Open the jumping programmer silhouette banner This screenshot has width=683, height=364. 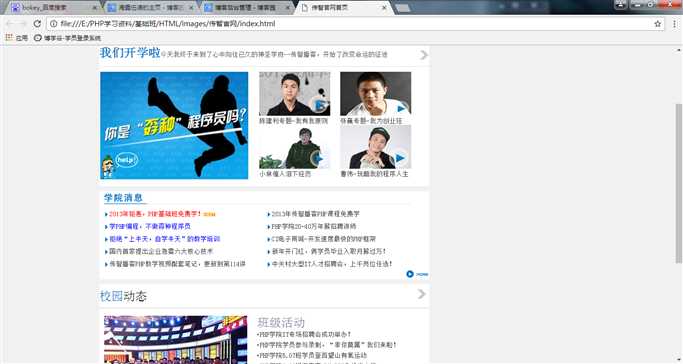coord(174,125)
